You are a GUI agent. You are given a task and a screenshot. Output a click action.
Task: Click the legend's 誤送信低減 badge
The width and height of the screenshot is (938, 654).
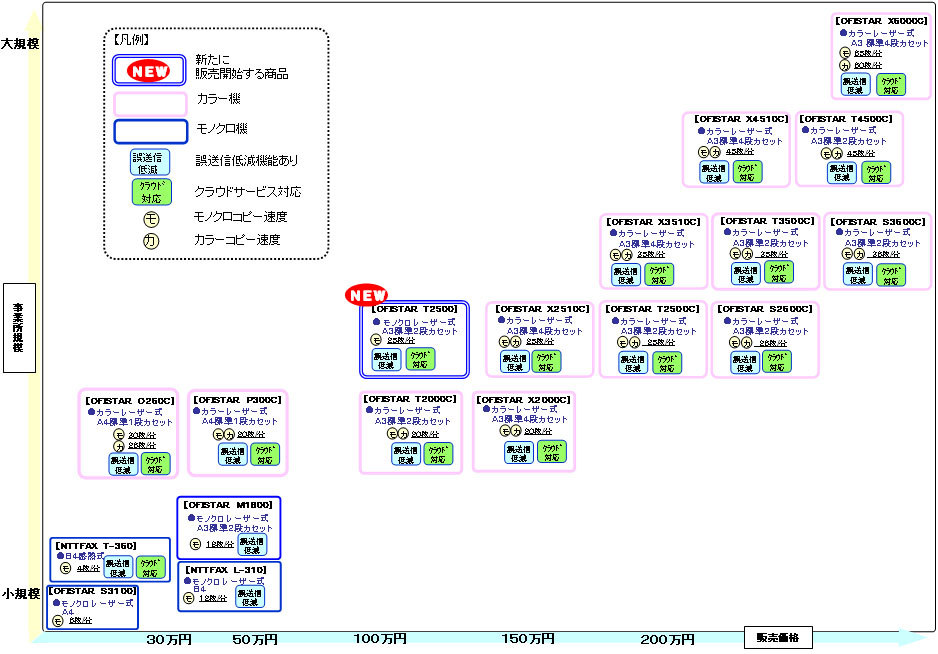tap(150, 162)
